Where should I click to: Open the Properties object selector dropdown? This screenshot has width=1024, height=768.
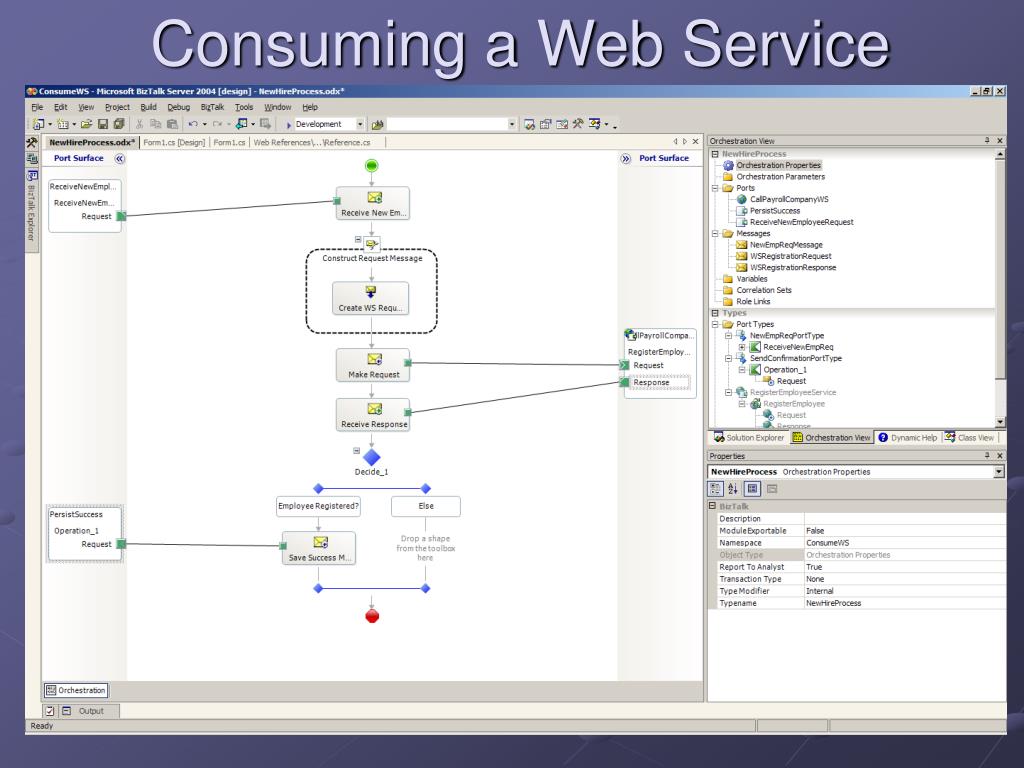(x=999, y=472)
